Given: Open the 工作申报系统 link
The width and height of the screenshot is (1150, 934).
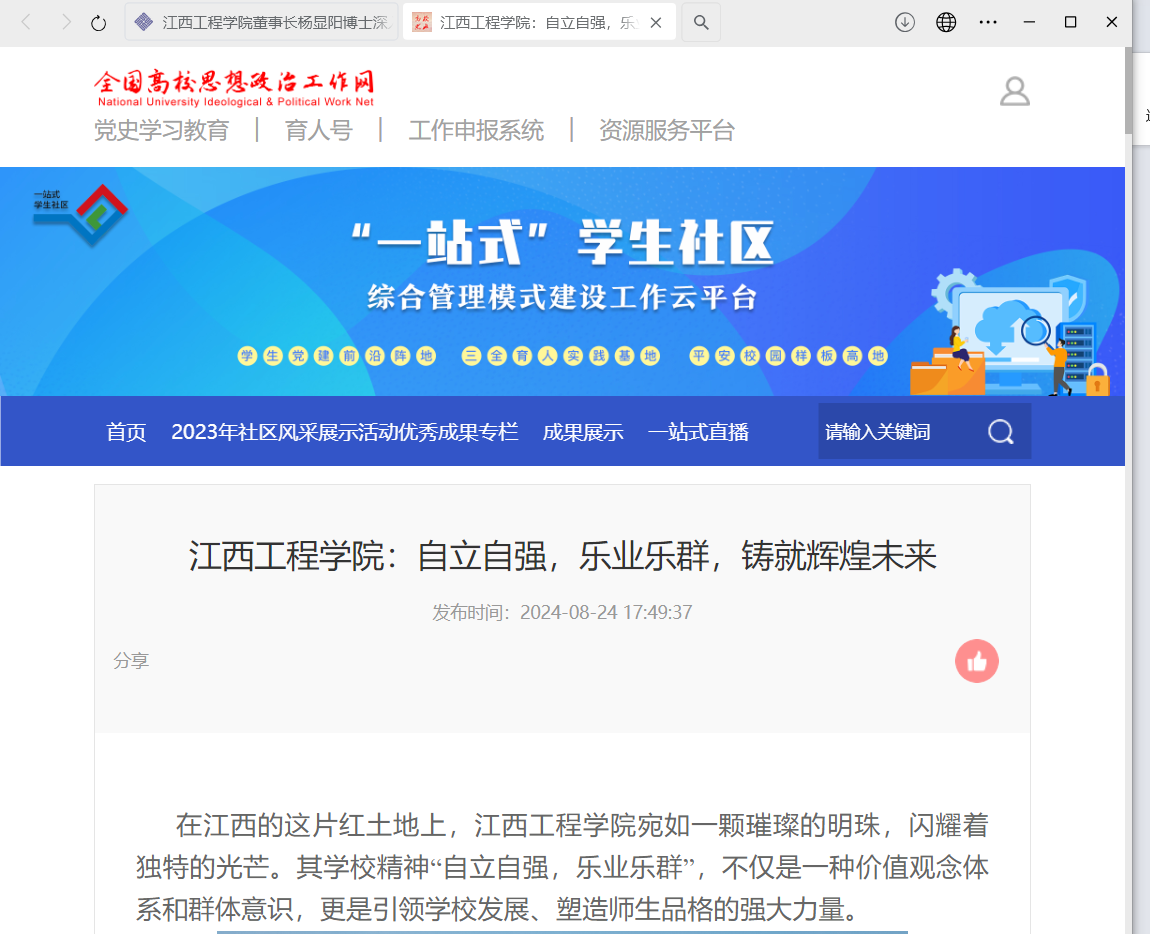Looking at the screenshot, I should (476, 131).
